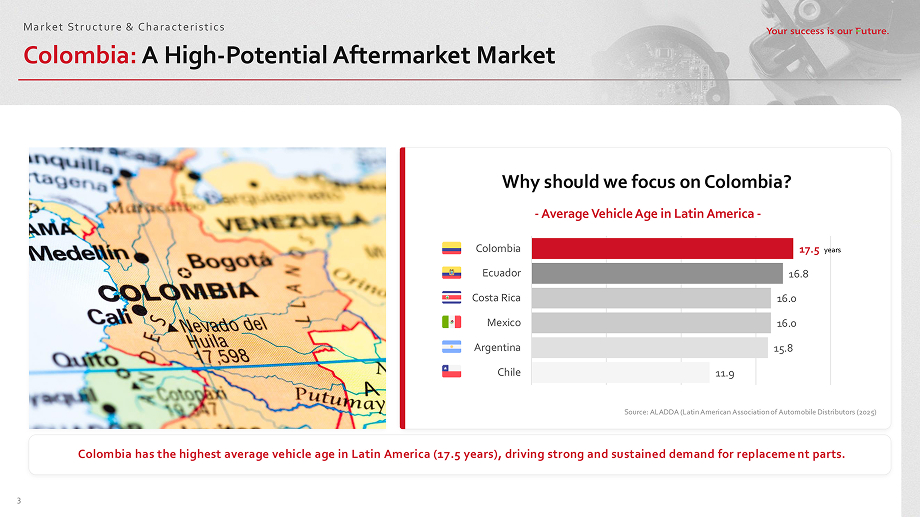920x517 pixels.
Task: Select the 'Average Vehicle Age in Latin America' subtitle
Action: click(648, 214)
